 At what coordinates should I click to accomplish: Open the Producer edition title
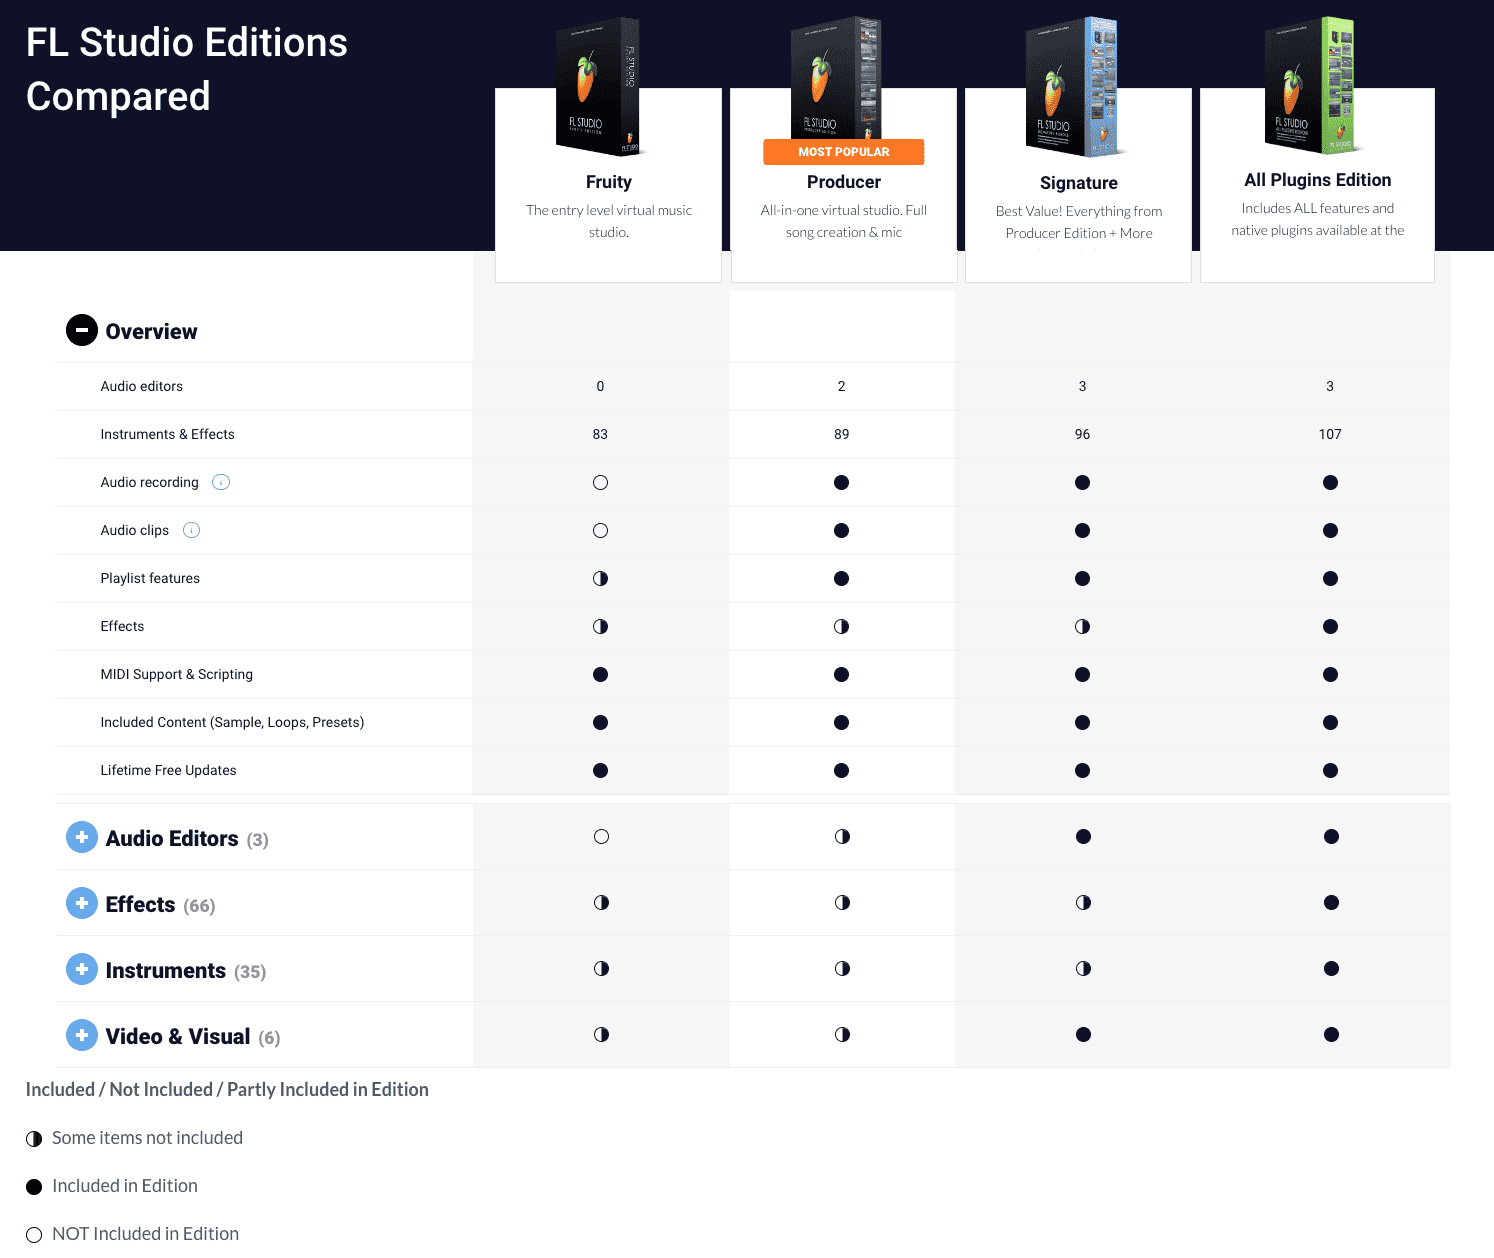pos(843,182)
